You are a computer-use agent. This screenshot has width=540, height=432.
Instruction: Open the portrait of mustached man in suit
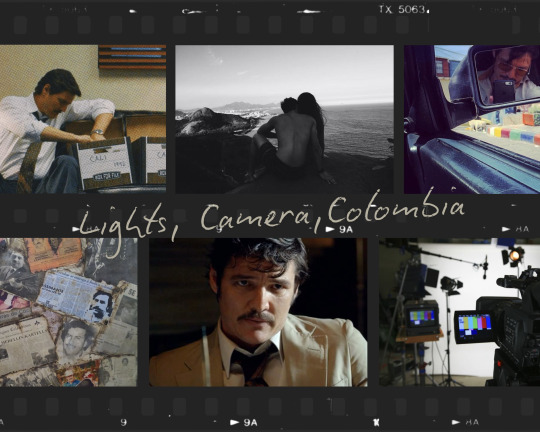coord(258,312)
